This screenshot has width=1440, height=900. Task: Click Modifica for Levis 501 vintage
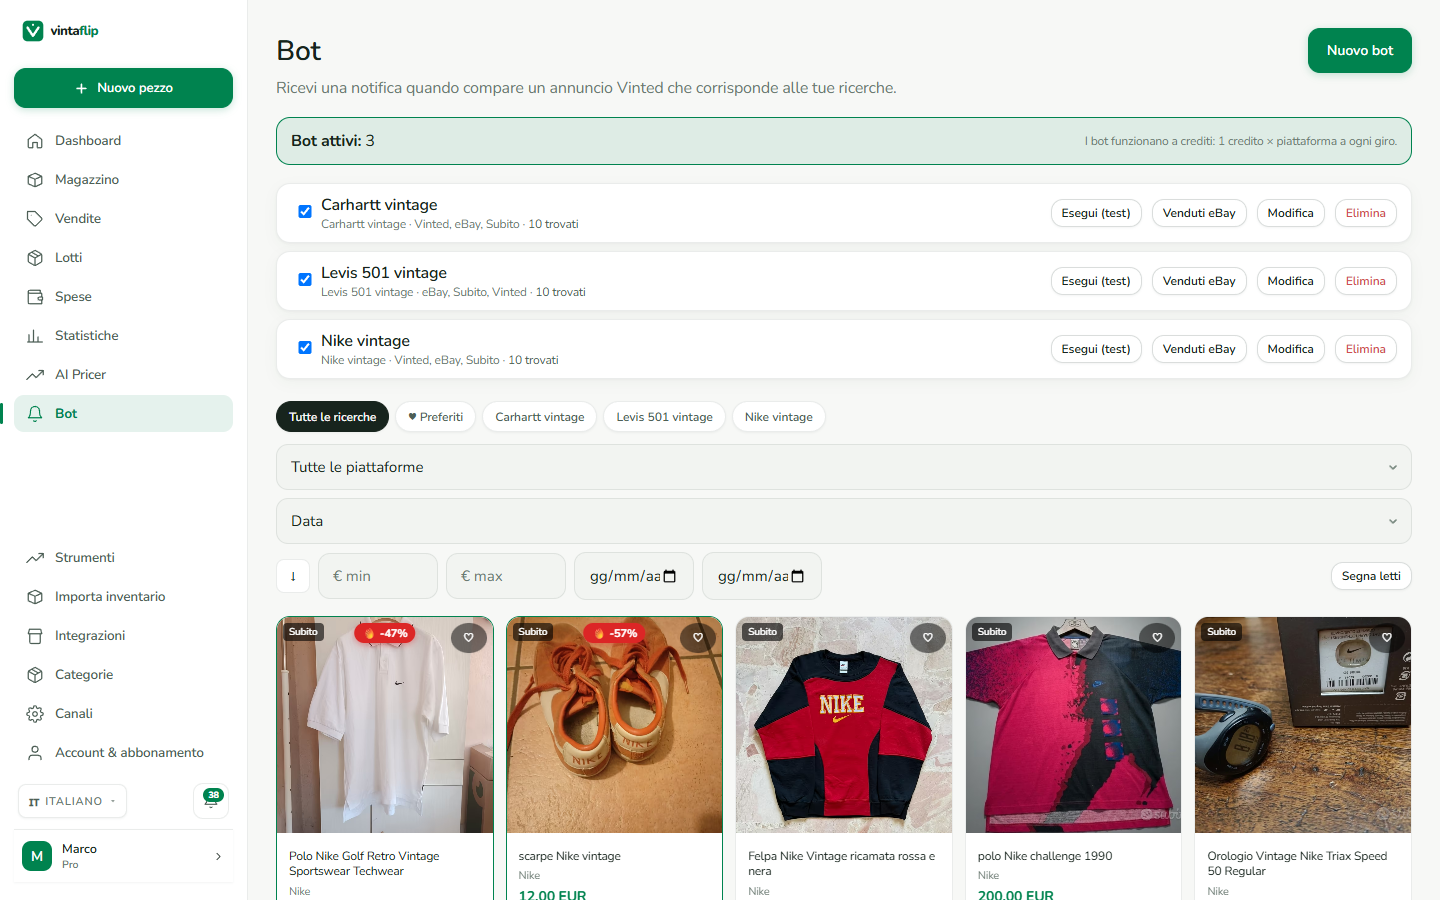coord(1291,281)
